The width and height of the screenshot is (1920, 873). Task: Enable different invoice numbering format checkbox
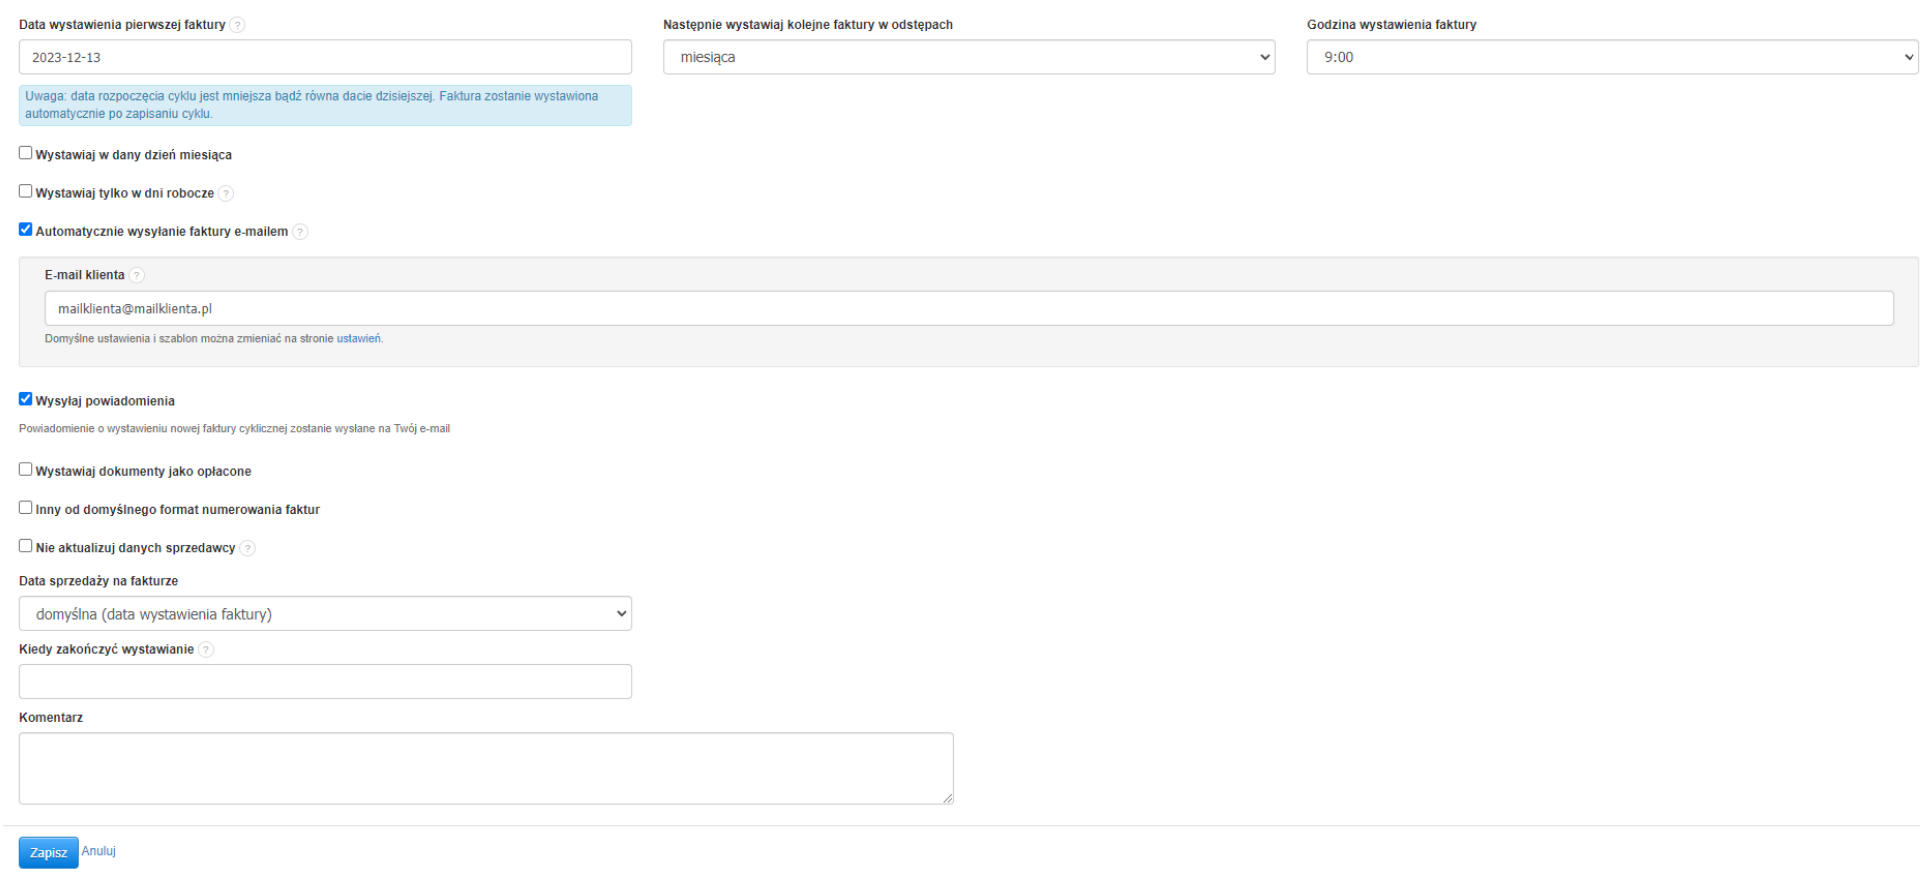[x=26, y=507]
